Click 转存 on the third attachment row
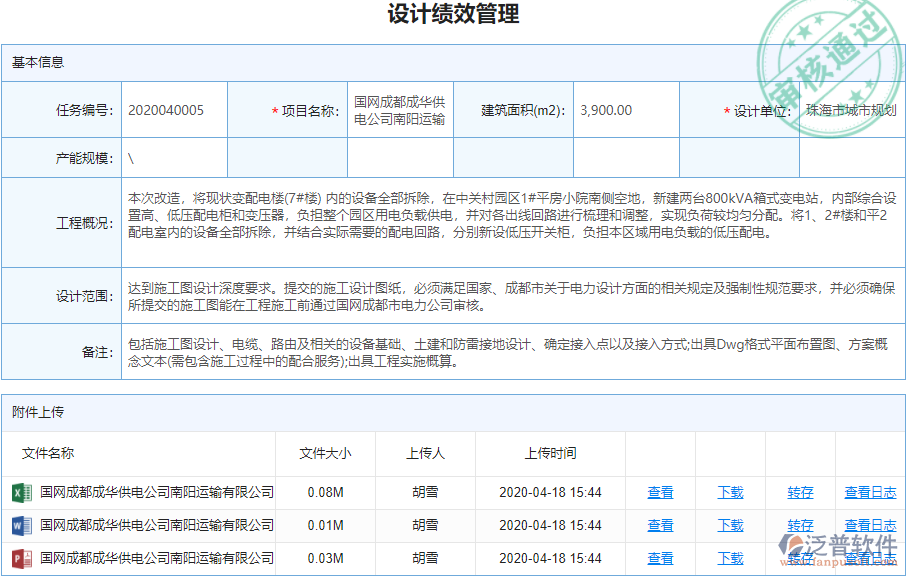The height and width of the screenshot is (578, 908). click(x=802, y=558)
